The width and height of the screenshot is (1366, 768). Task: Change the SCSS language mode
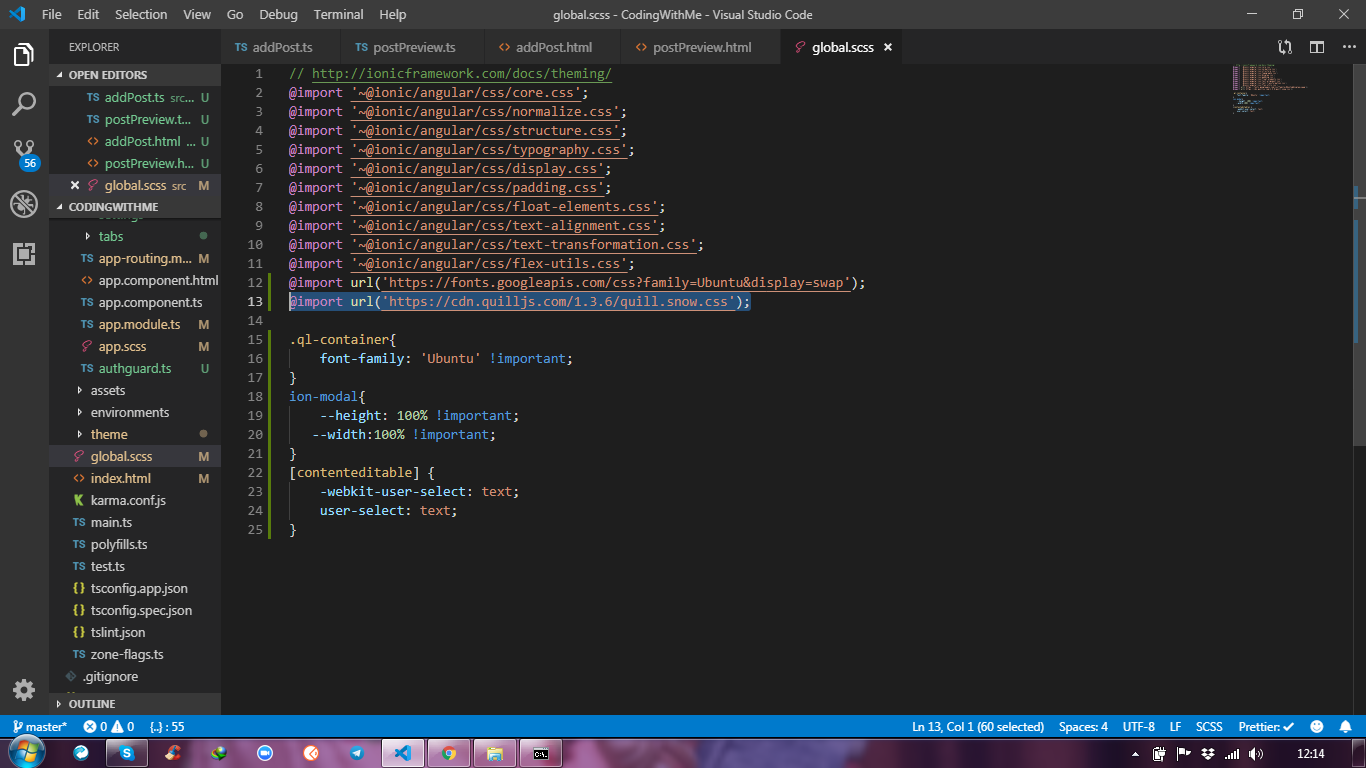pyautogui.click(x=1209, y=727)
